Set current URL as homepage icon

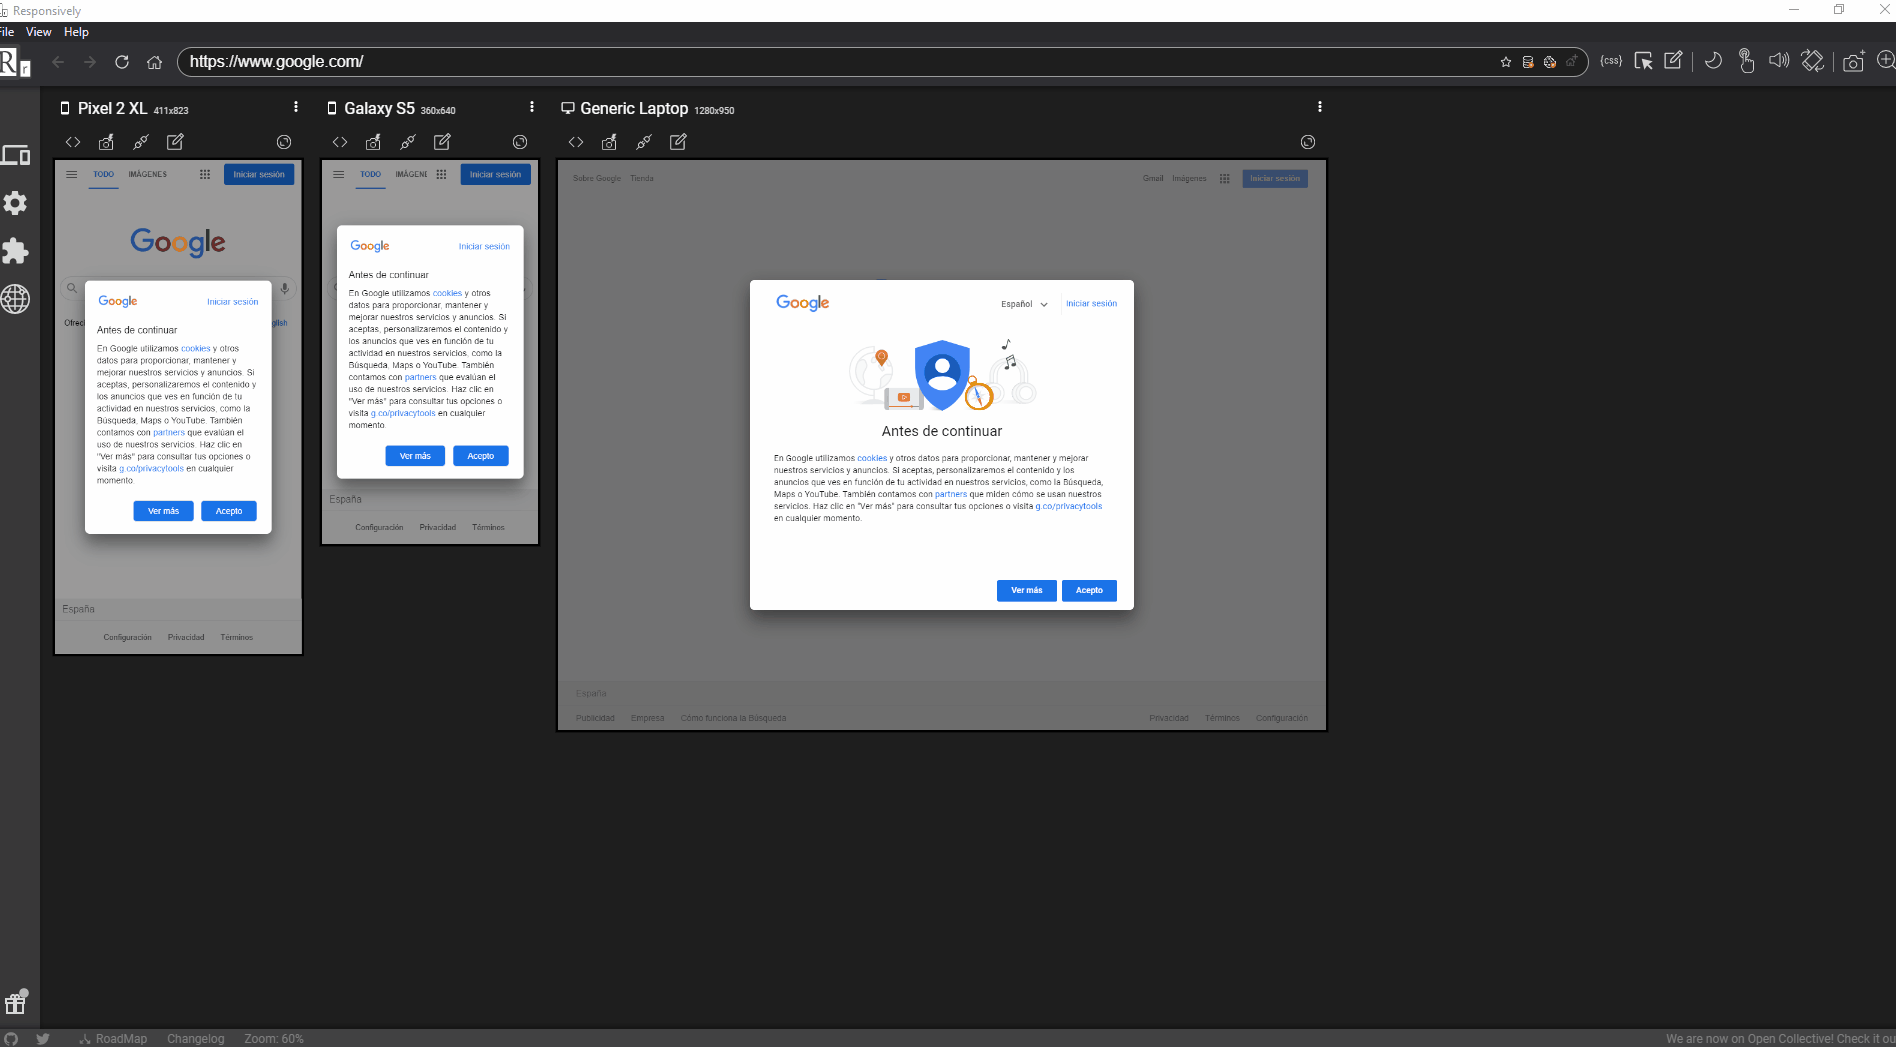tap(1572, 62)
